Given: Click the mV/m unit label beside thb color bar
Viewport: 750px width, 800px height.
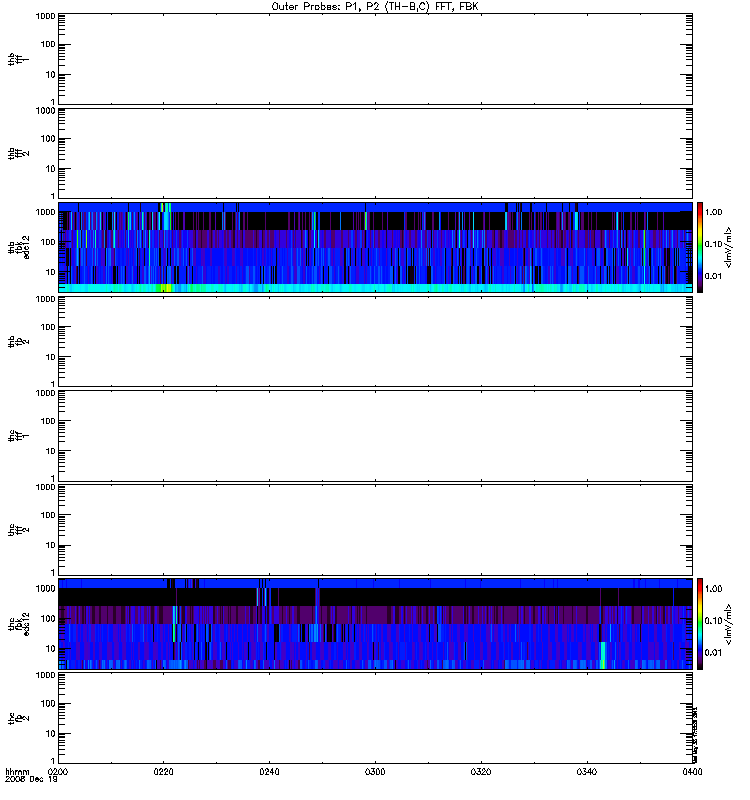Looking at the screenshot, I should tap(729, 247).
